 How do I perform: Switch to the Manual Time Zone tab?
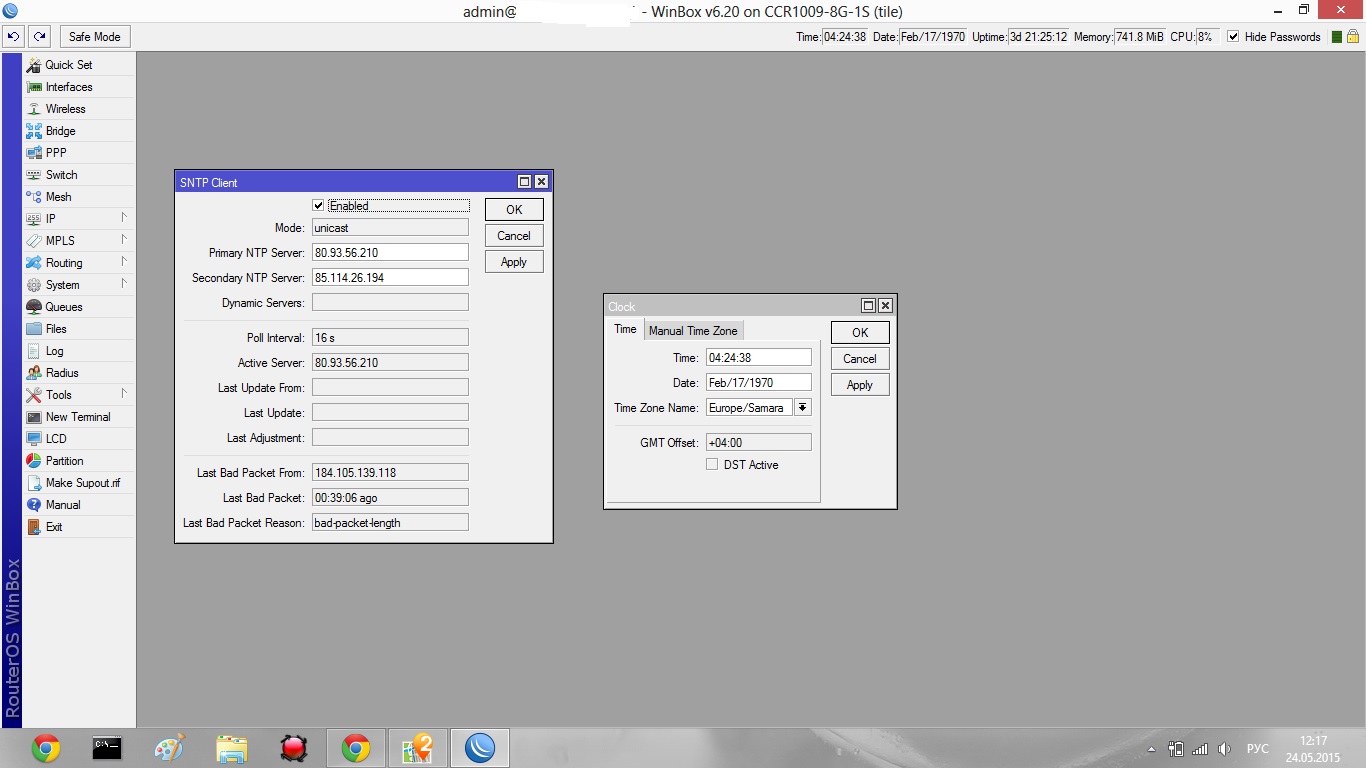pyautogui.click(x=693, y=331)
